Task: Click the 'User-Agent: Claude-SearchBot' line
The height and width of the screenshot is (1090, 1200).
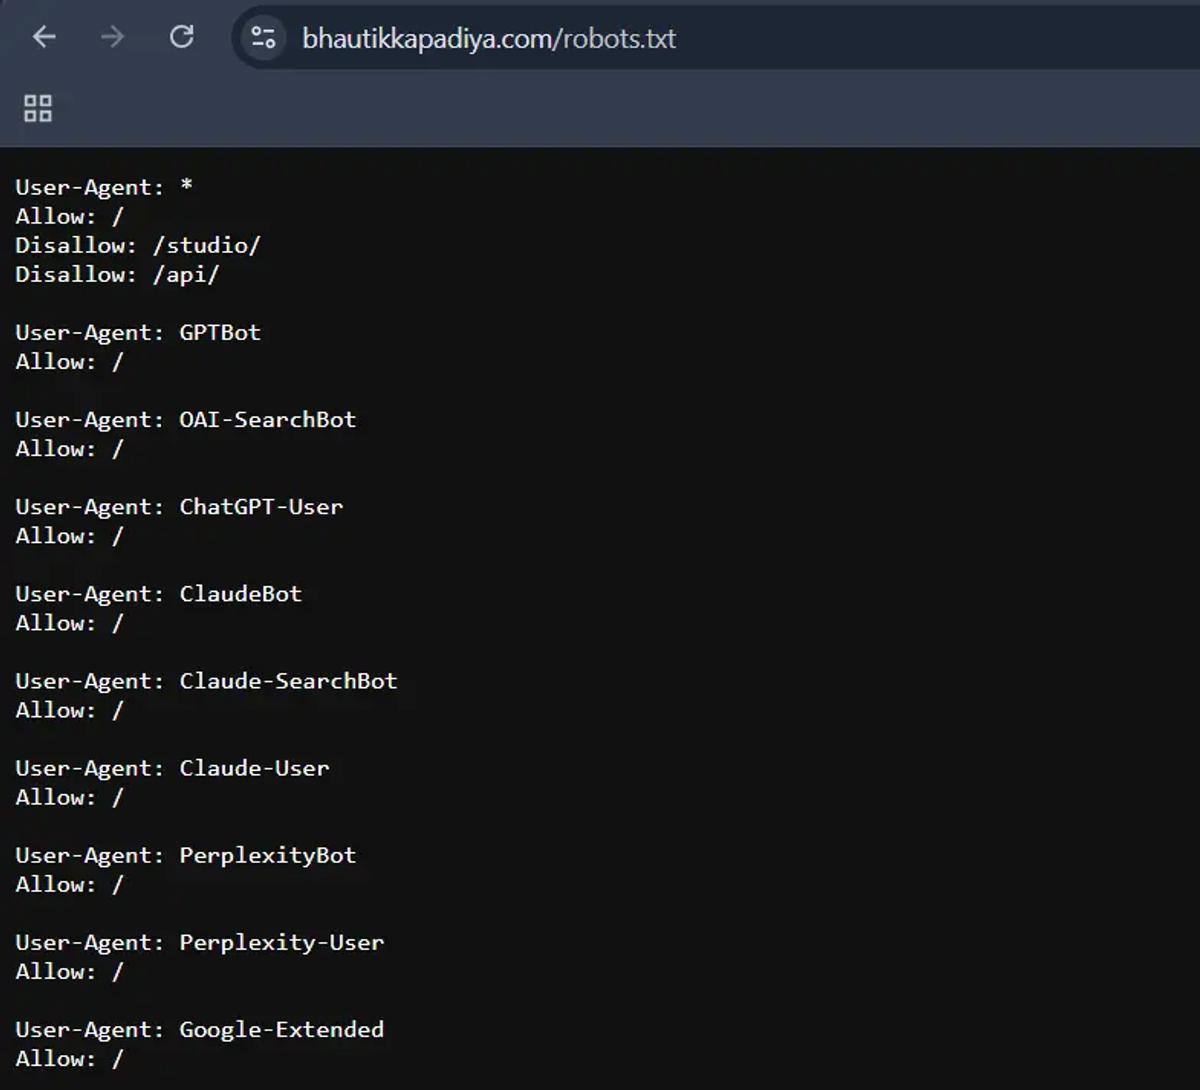Action: click(x=206, y=680)
